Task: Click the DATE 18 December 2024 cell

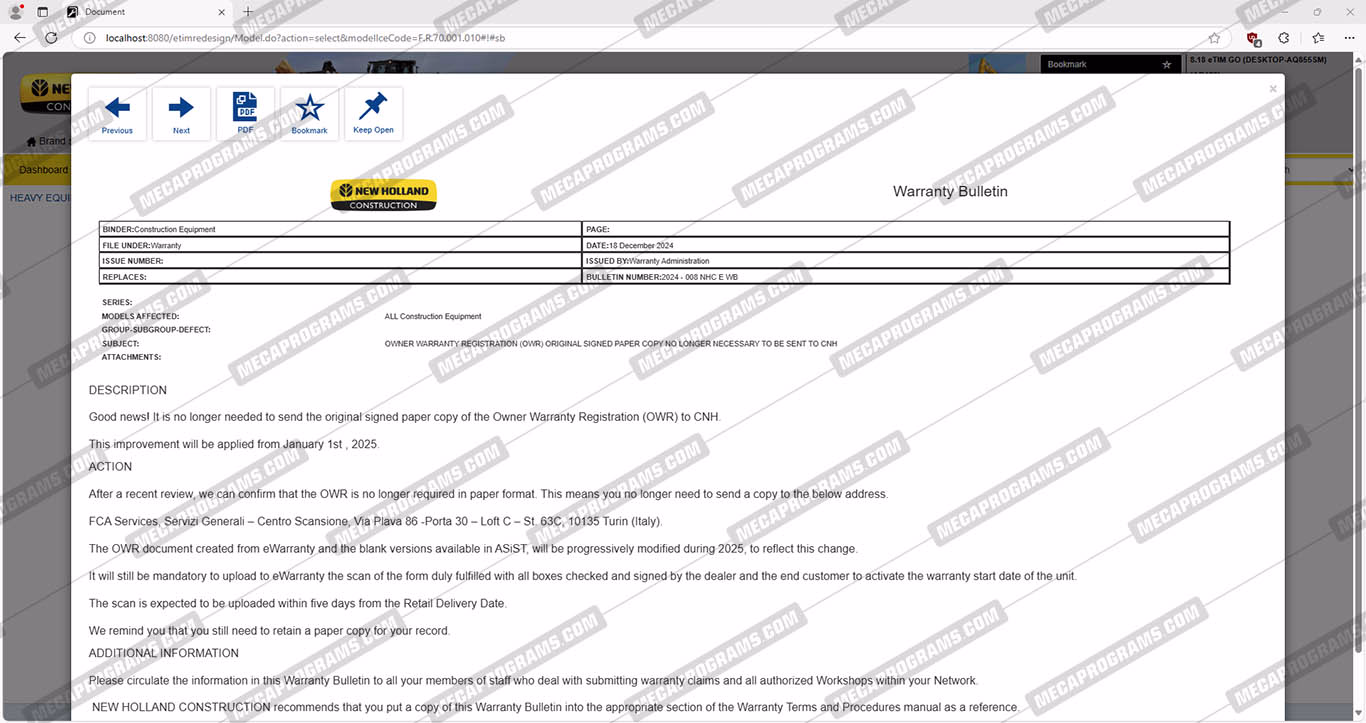Action: pos(906,245)
